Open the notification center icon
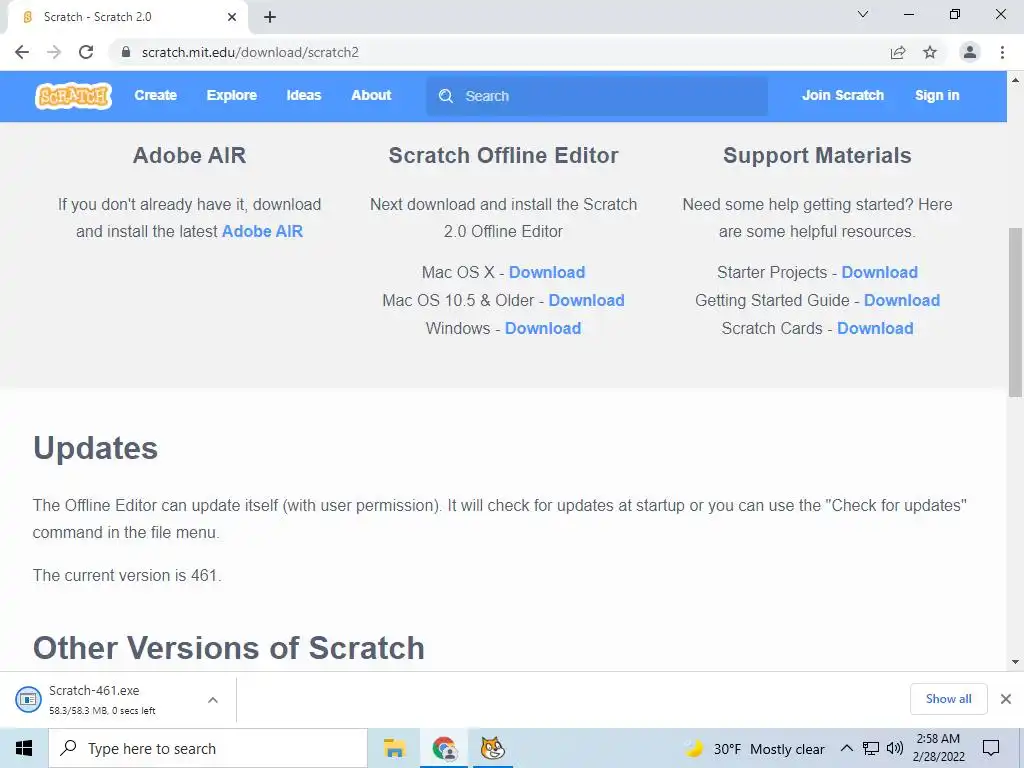Screen dimensions: 1024x768 point(991,748)
